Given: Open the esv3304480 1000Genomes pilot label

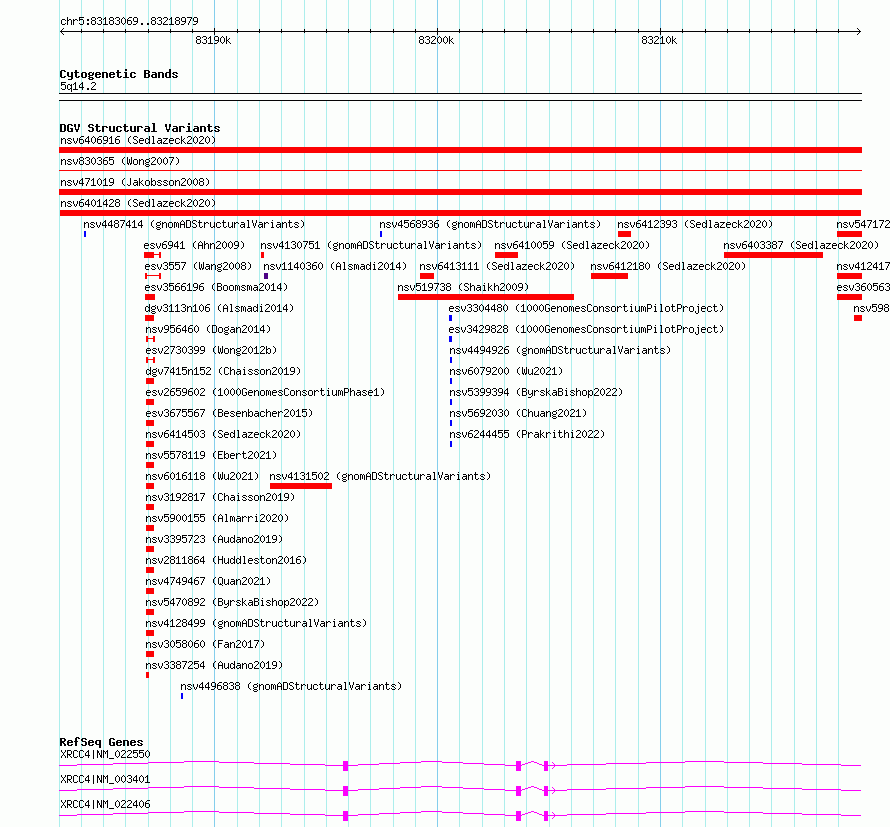Looking at the screenshot, I should 586,308.
